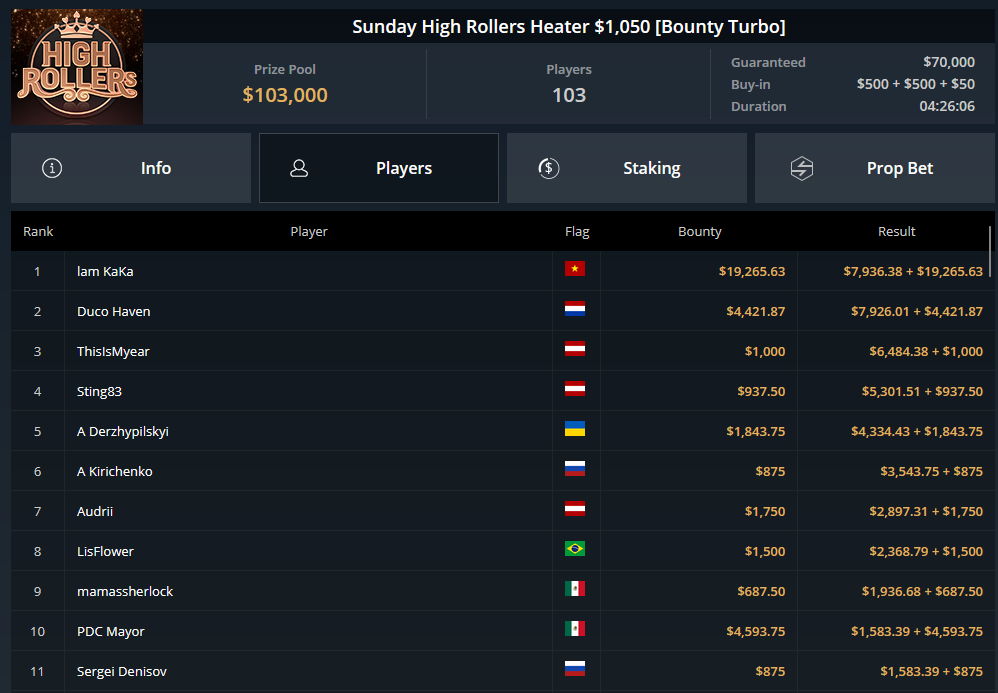The height and width of the screenshot is (693, 998).
Task: Click the Prop Bet lightning icon
Action: pyautogui.click(x=802, y=168)
